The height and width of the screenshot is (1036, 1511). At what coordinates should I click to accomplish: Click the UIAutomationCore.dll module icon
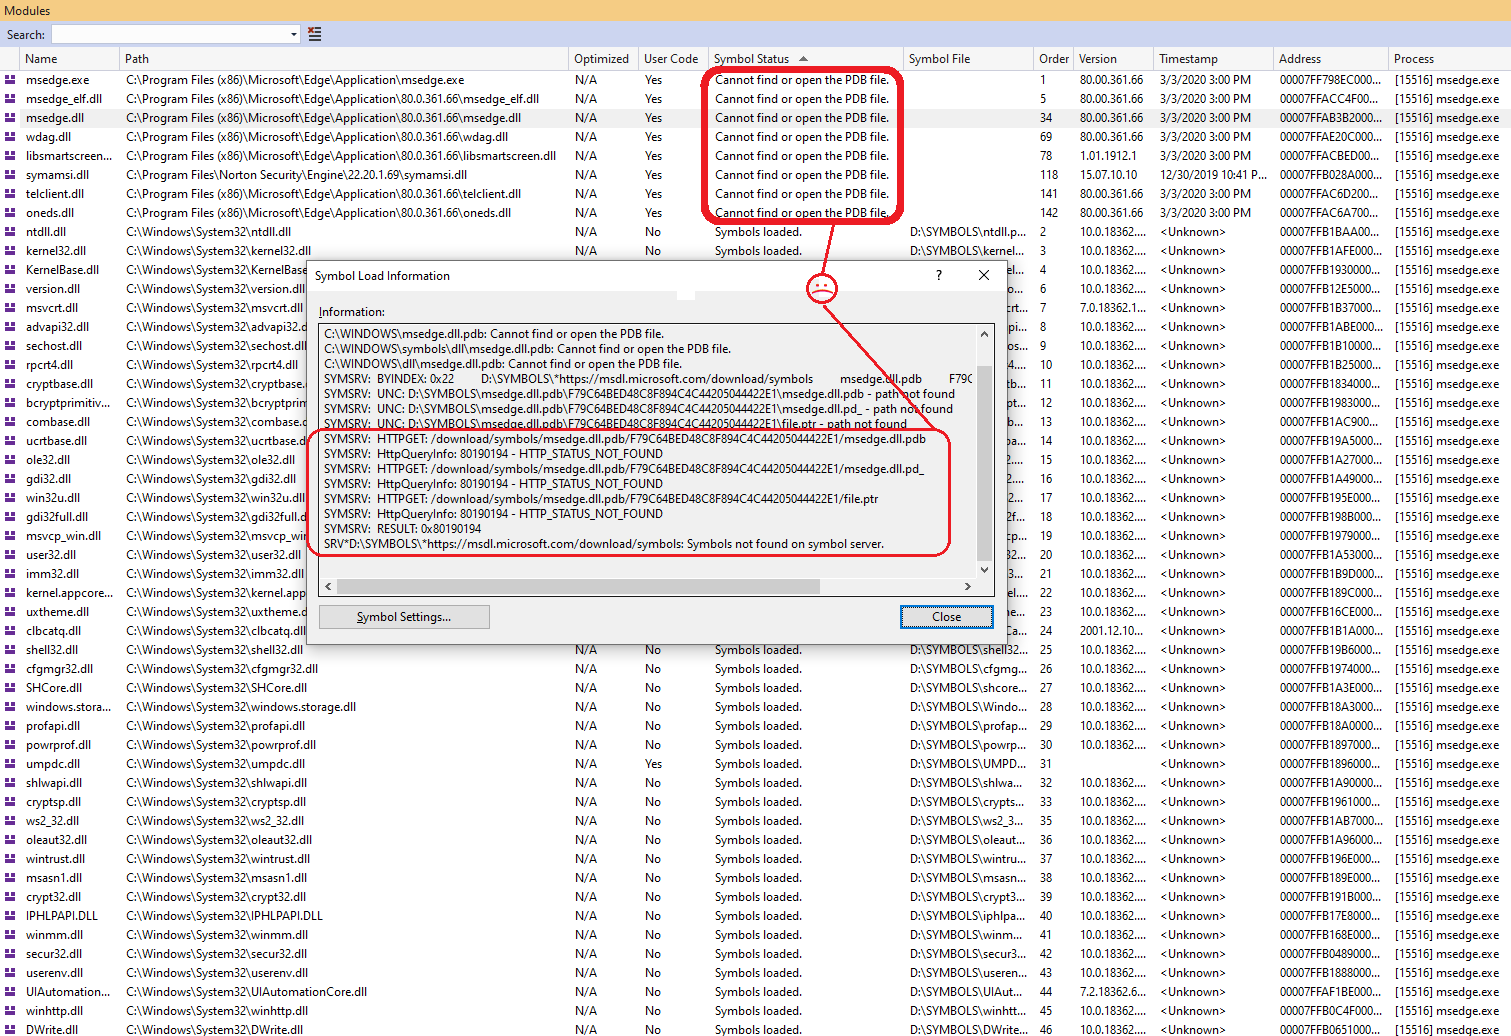point(10,992)
